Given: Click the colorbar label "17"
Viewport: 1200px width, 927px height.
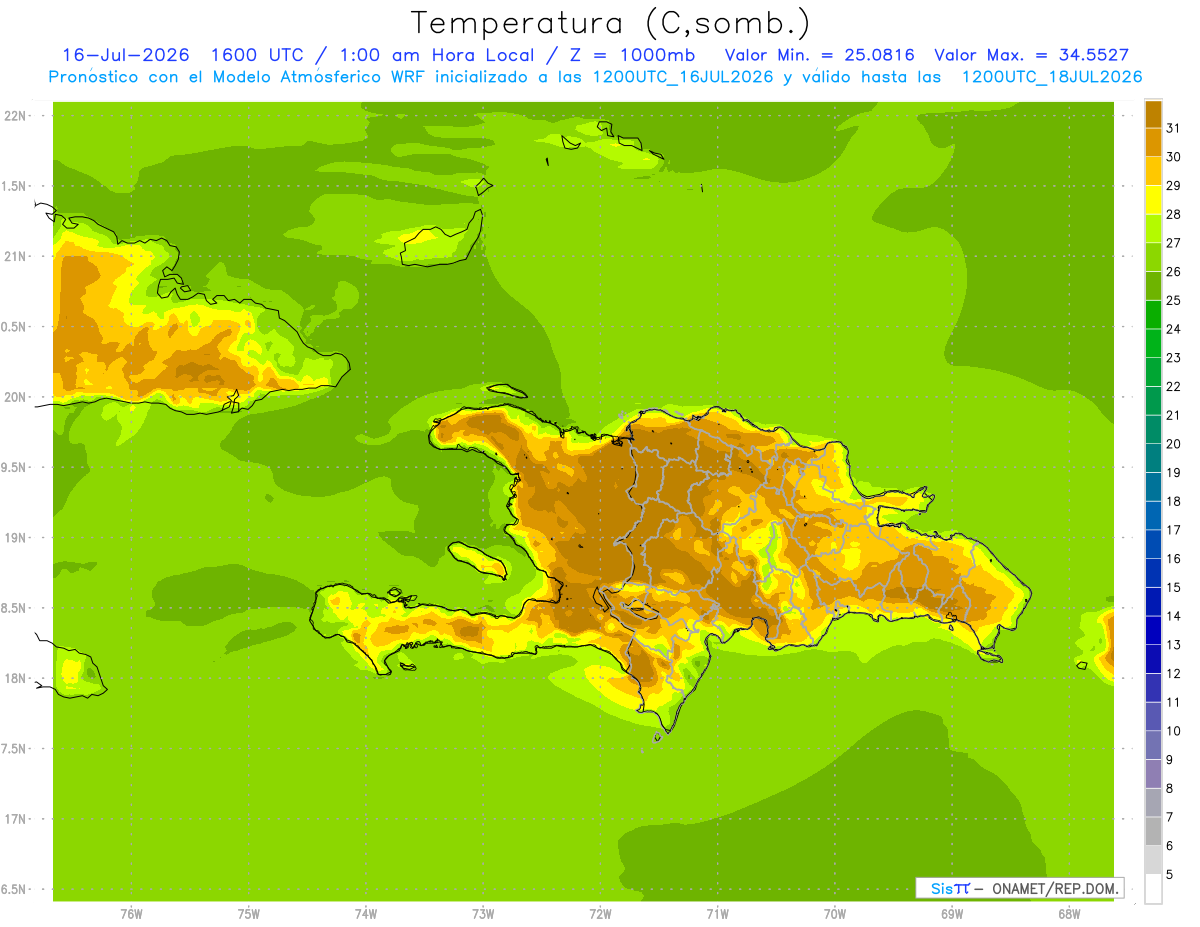Looking at the screenshot, I should coord(1174,530).
